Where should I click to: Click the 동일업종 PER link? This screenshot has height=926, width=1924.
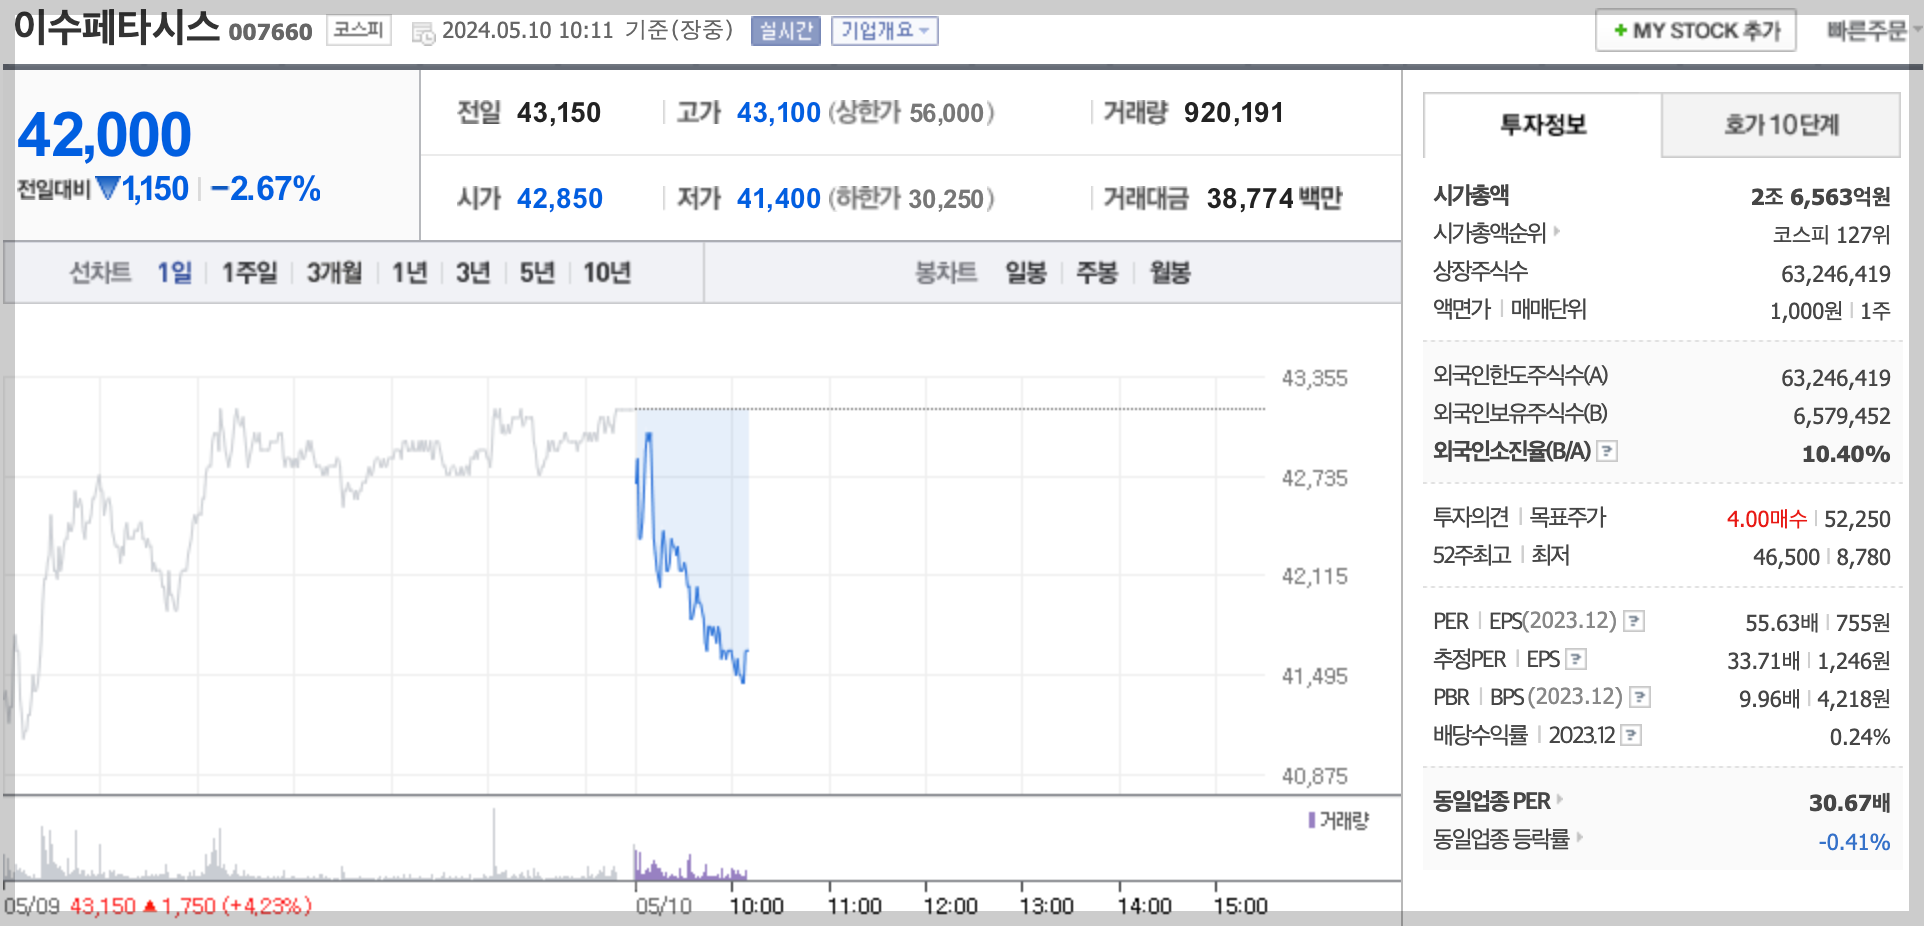(1492, 800)
